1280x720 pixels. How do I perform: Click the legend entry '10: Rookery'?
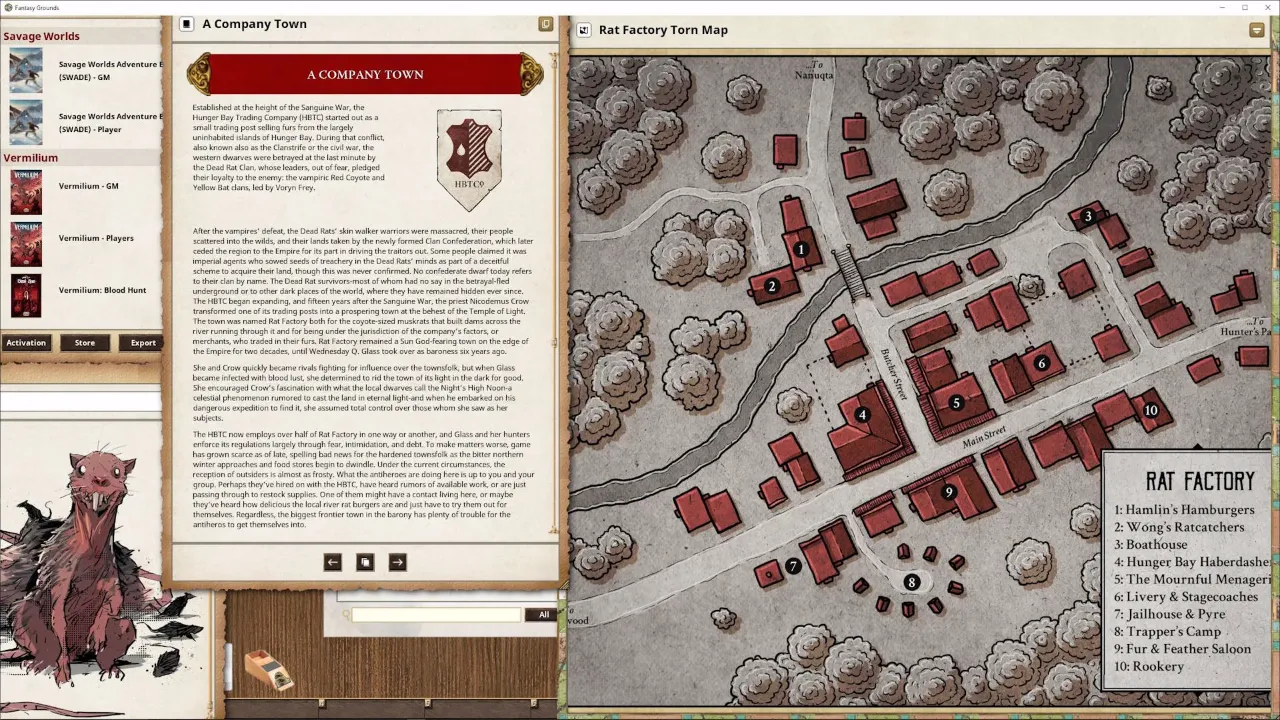click(x=1148, y=666)
